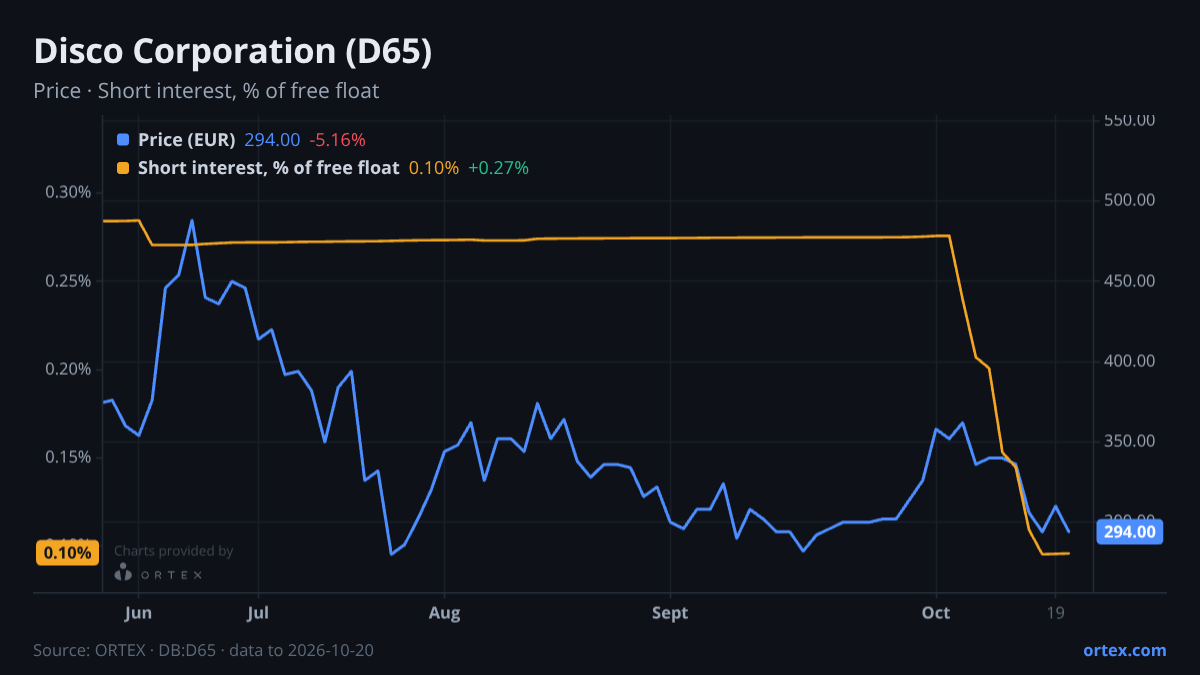The height and width of the screenshot is (675, 1200).
Task: Click the 350.00 right axis label
Action: (x=1130, y=441)
